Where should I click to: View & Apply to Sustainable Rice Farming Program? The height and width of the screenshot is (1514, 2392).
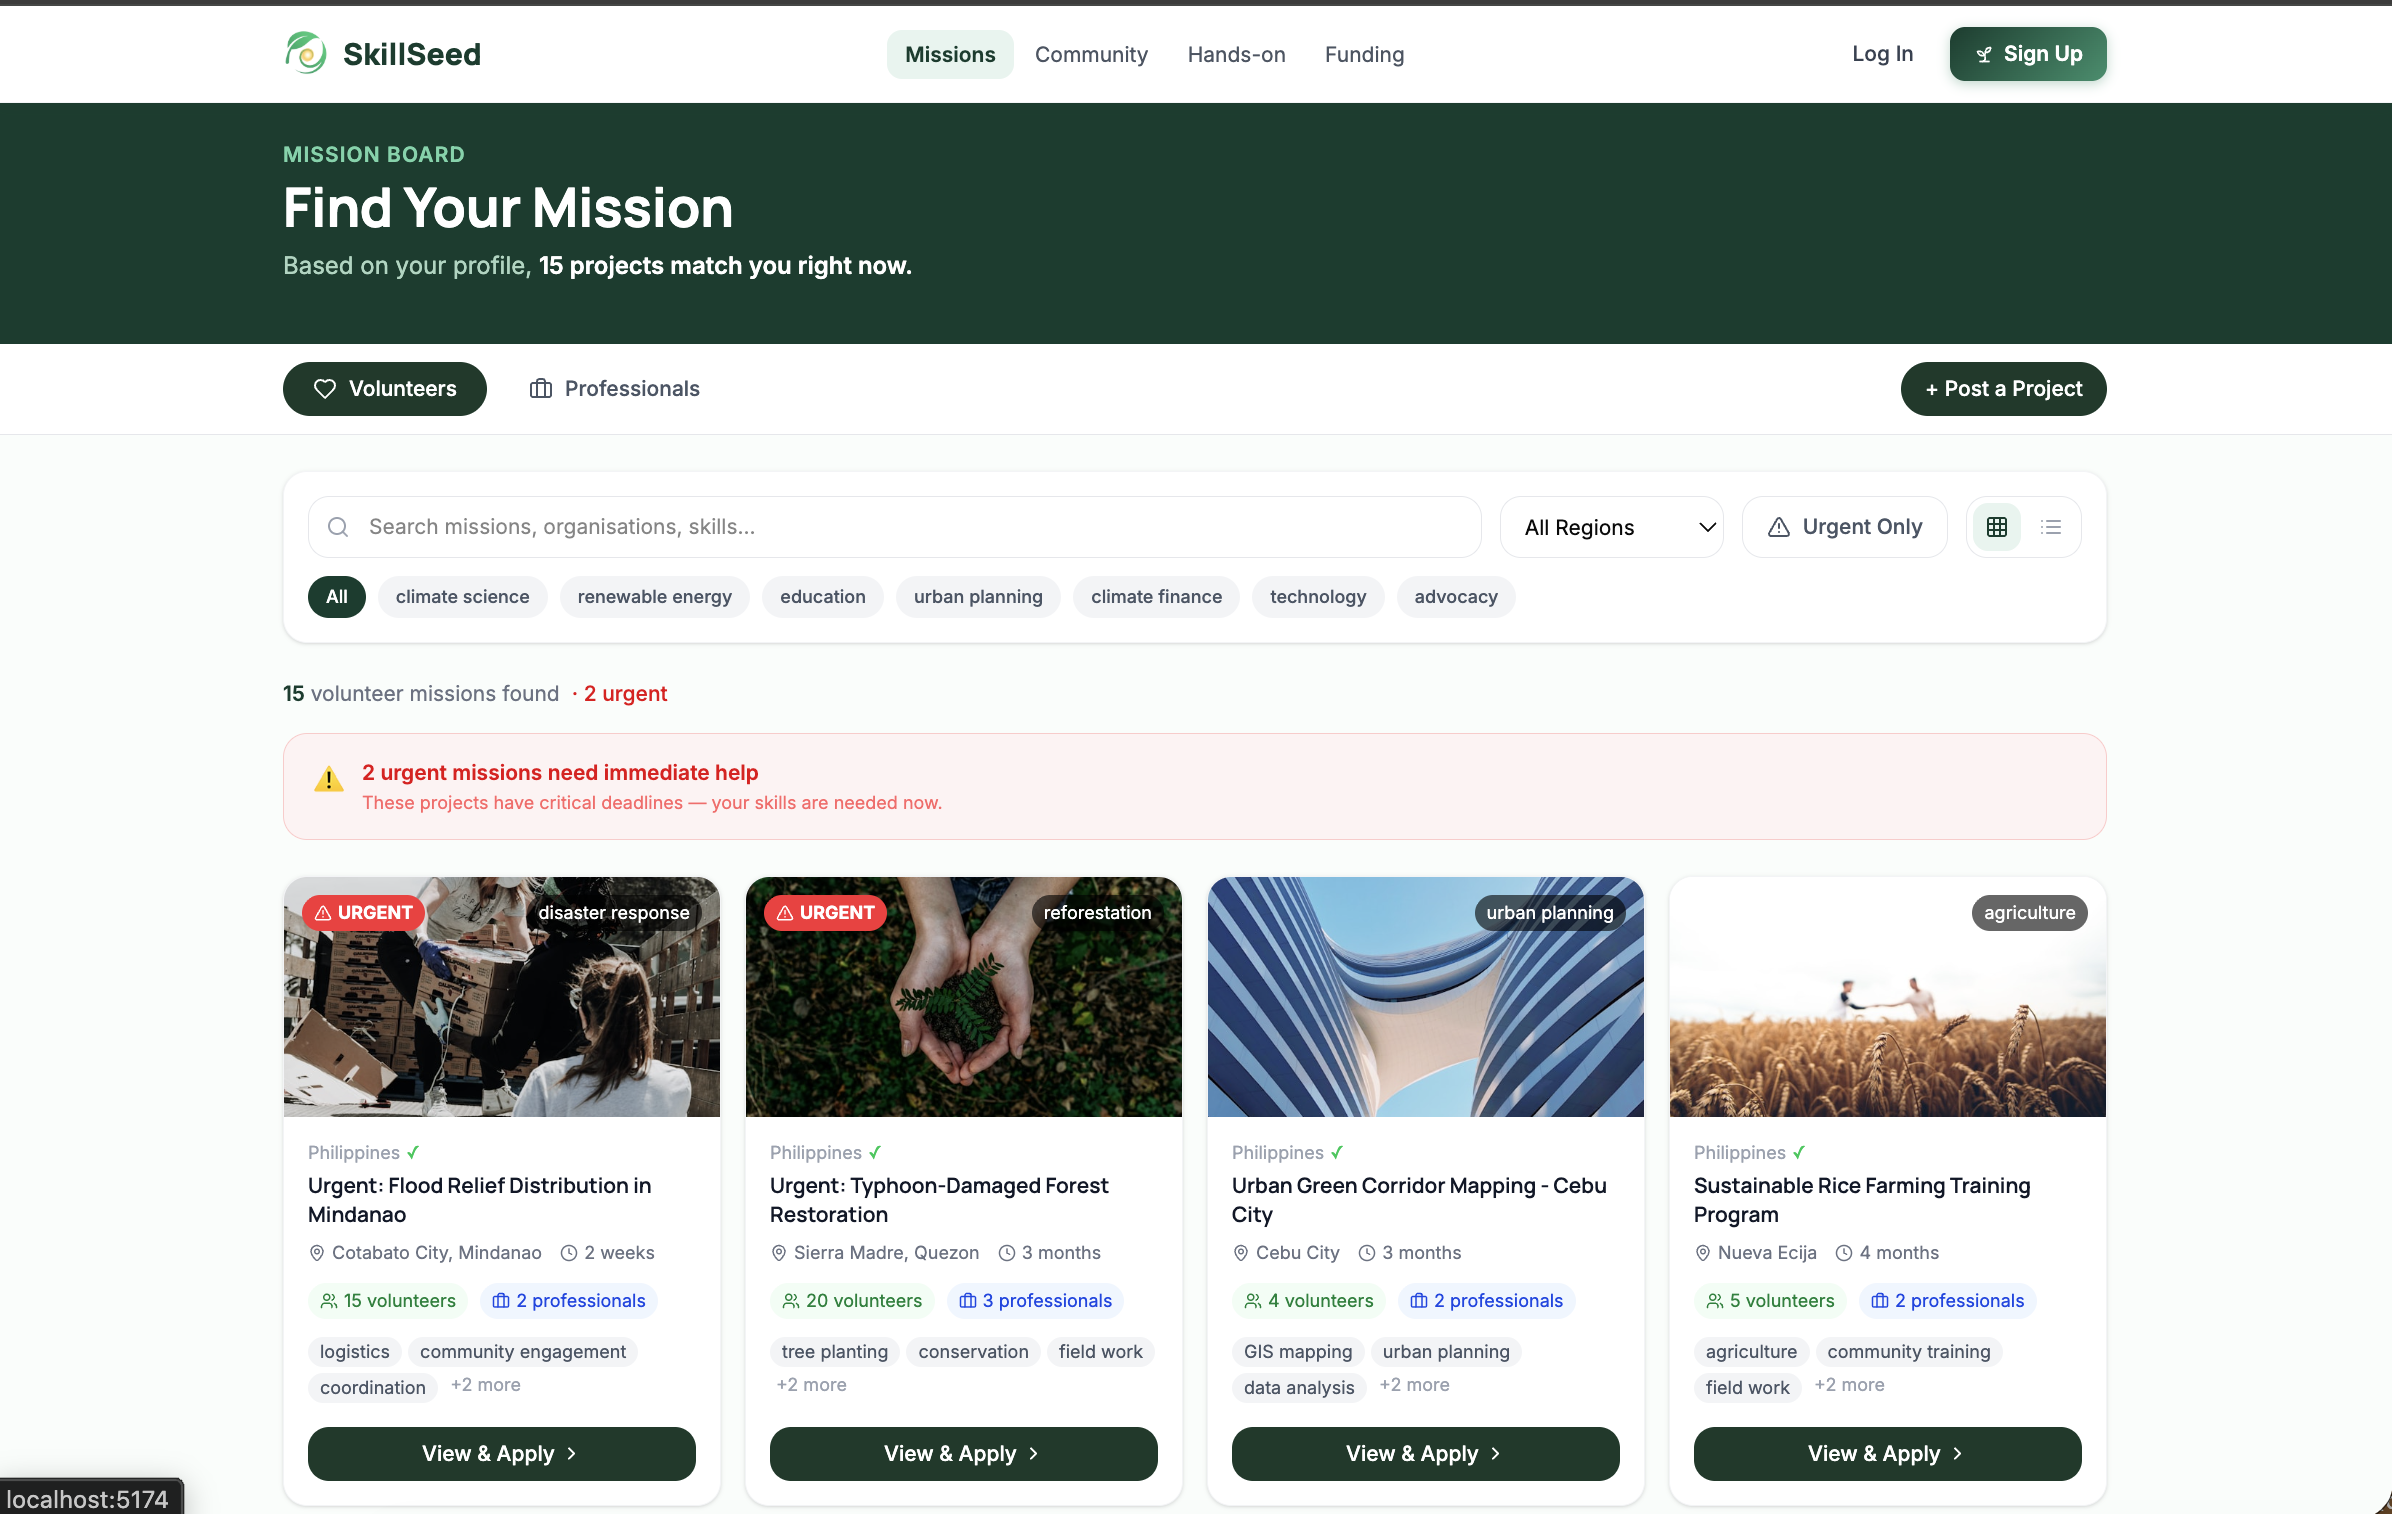(1888, 1454)
